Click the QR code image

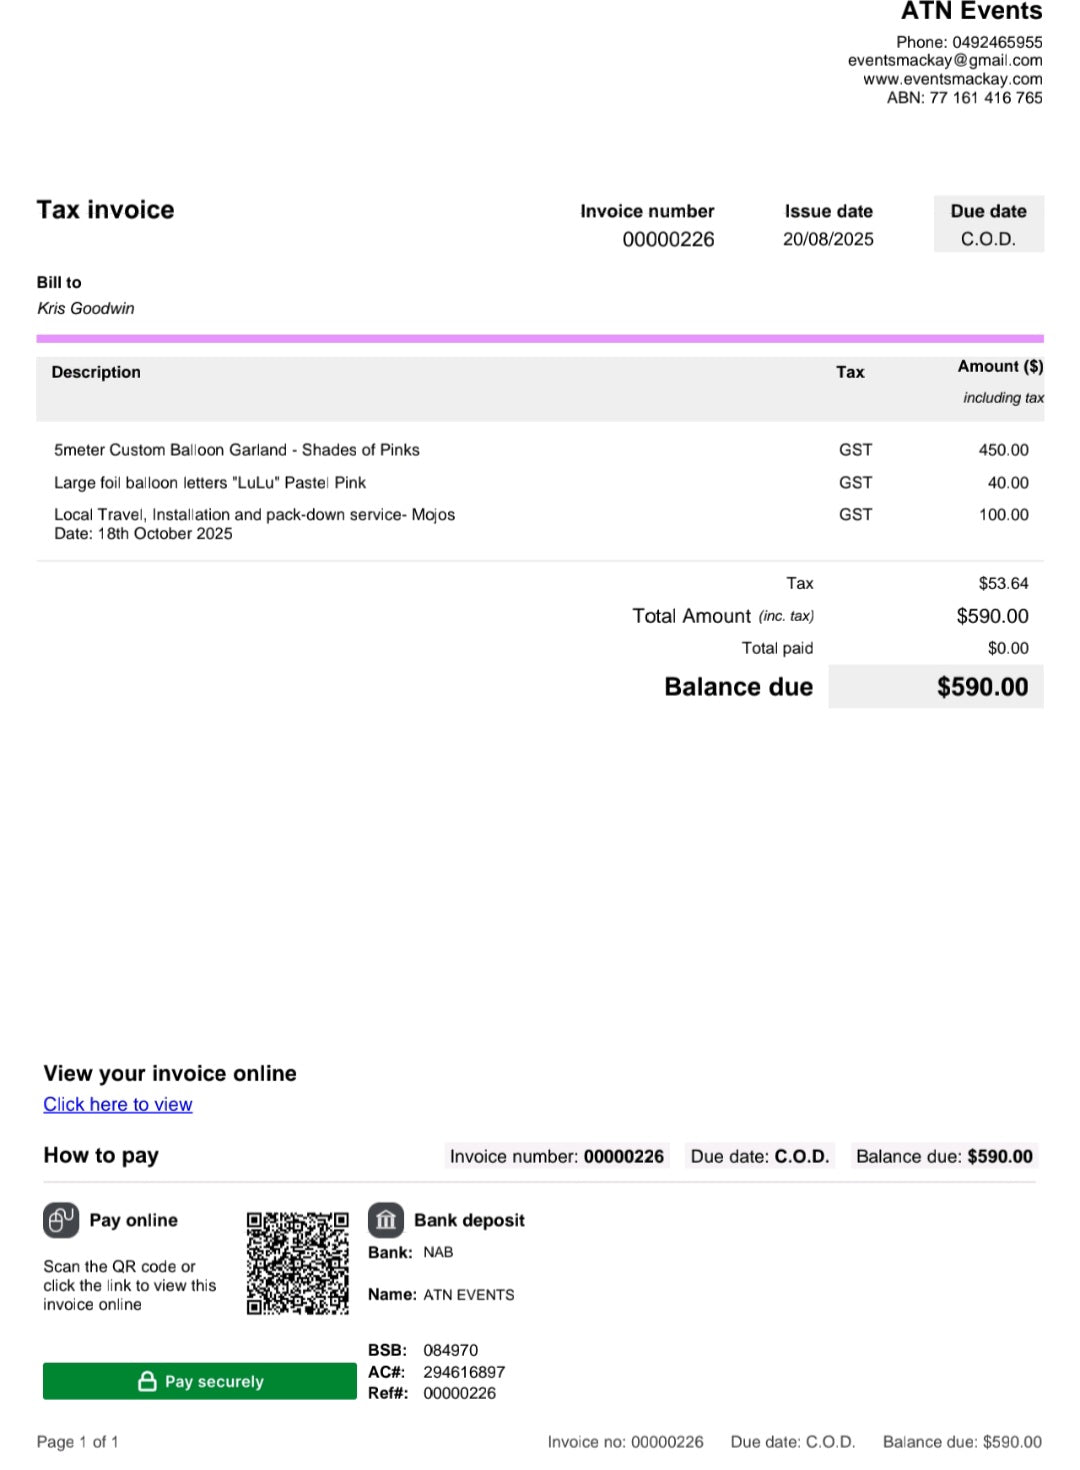click(x=298, y=1263)
